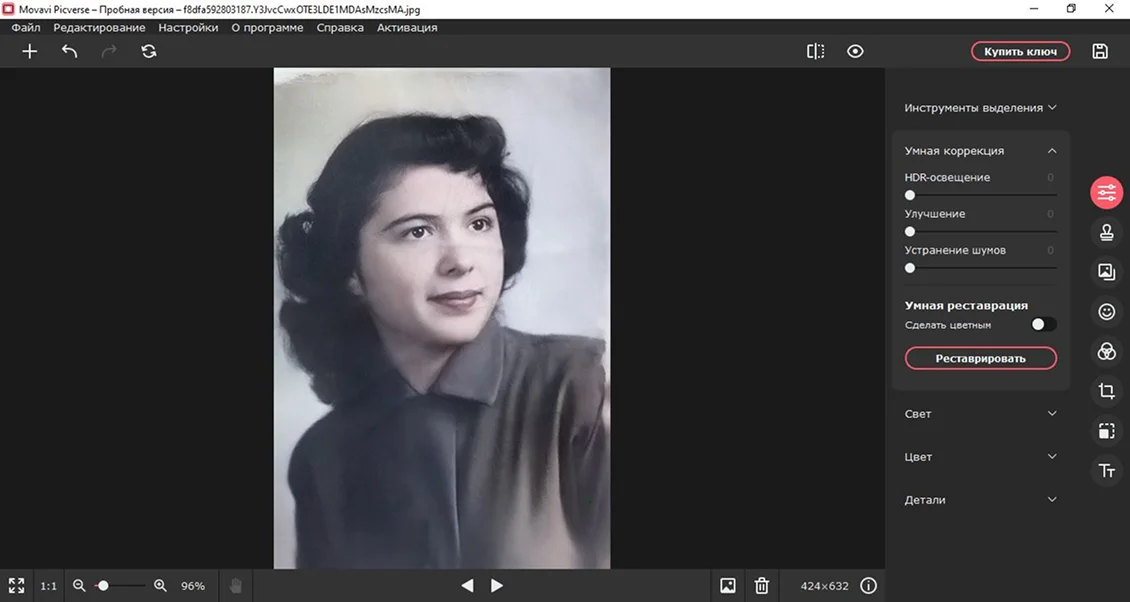Viewport: 1130px width, 602px height.
Task: Click the 'Реставрировать' button
Action: [980, 358]
